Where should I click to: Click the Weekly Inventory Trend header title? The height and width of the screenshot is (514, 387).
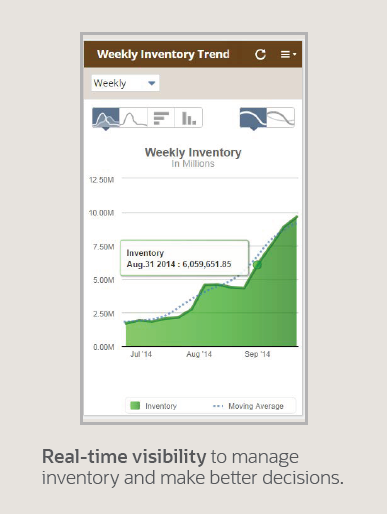pos(163,54)
